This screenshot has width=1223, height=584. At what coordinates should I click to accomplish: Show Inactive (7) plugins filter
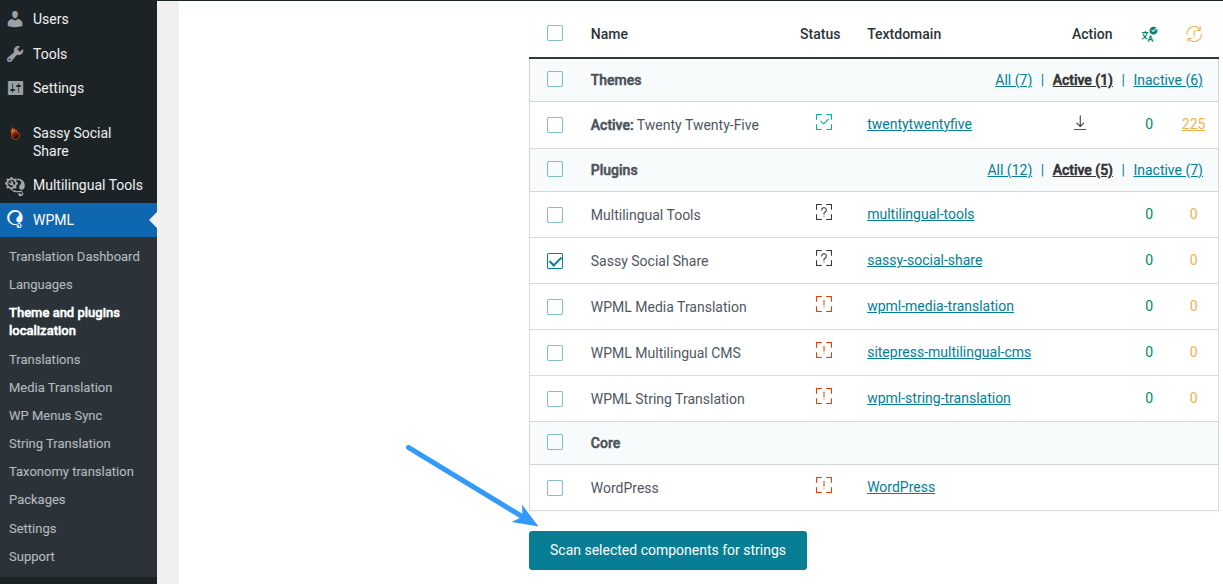(1168, 170)
